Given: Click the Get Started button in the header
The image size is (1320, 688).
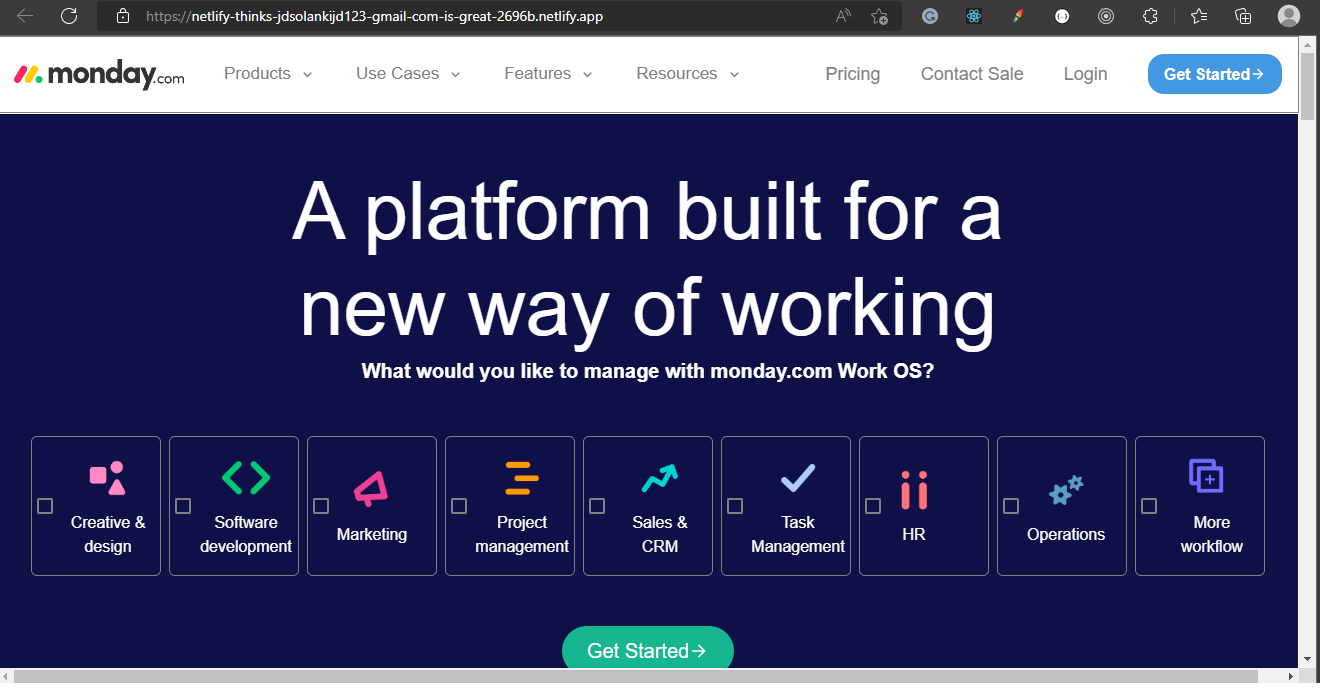Looking at the screenshot, I should 1214,73.
